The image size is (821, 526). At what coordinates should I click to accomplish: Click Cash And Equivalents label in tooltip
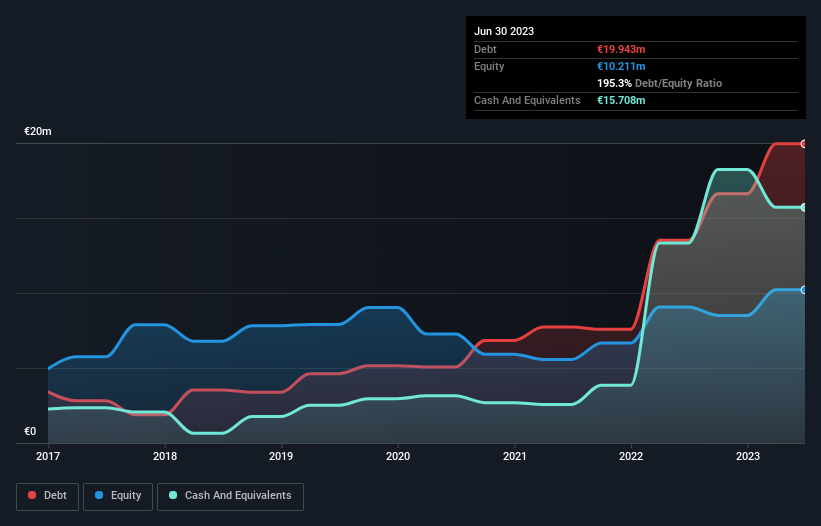[x=527, y=100]
